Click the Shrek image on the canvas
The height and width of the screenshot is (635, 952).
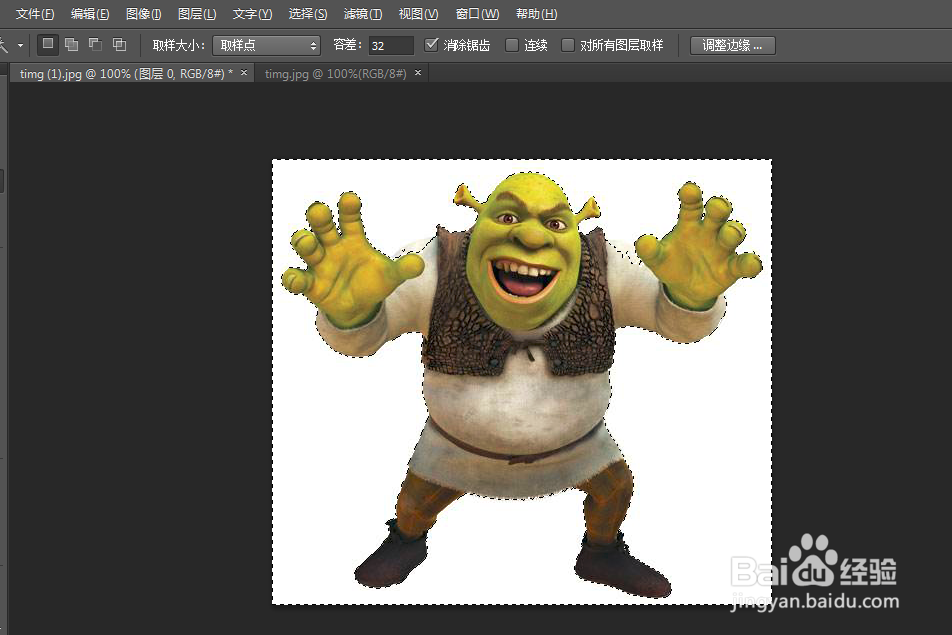point(522,382)
